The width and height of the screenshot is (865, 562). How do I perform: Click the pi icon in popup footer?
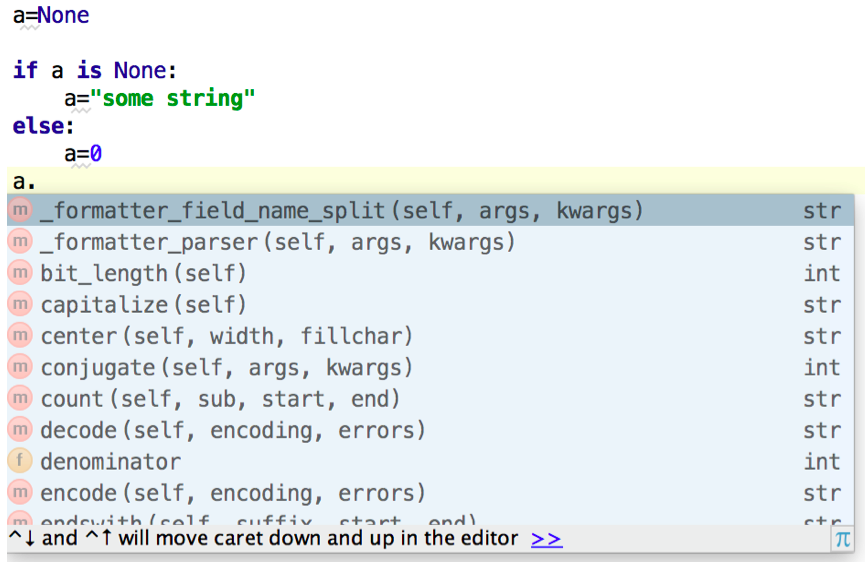tap(842, 539)
